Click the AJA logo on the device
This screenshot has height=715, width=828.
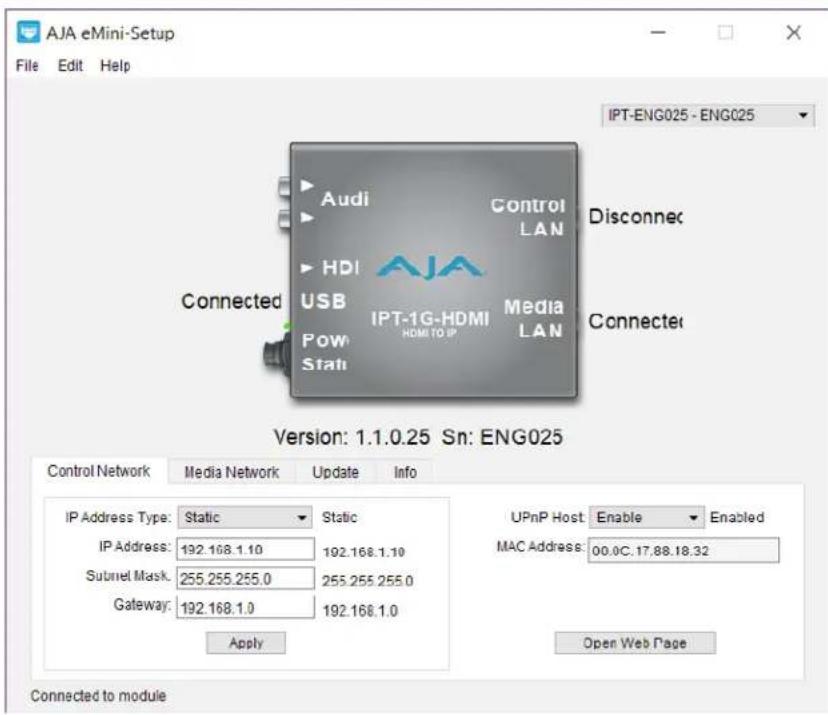430,267
